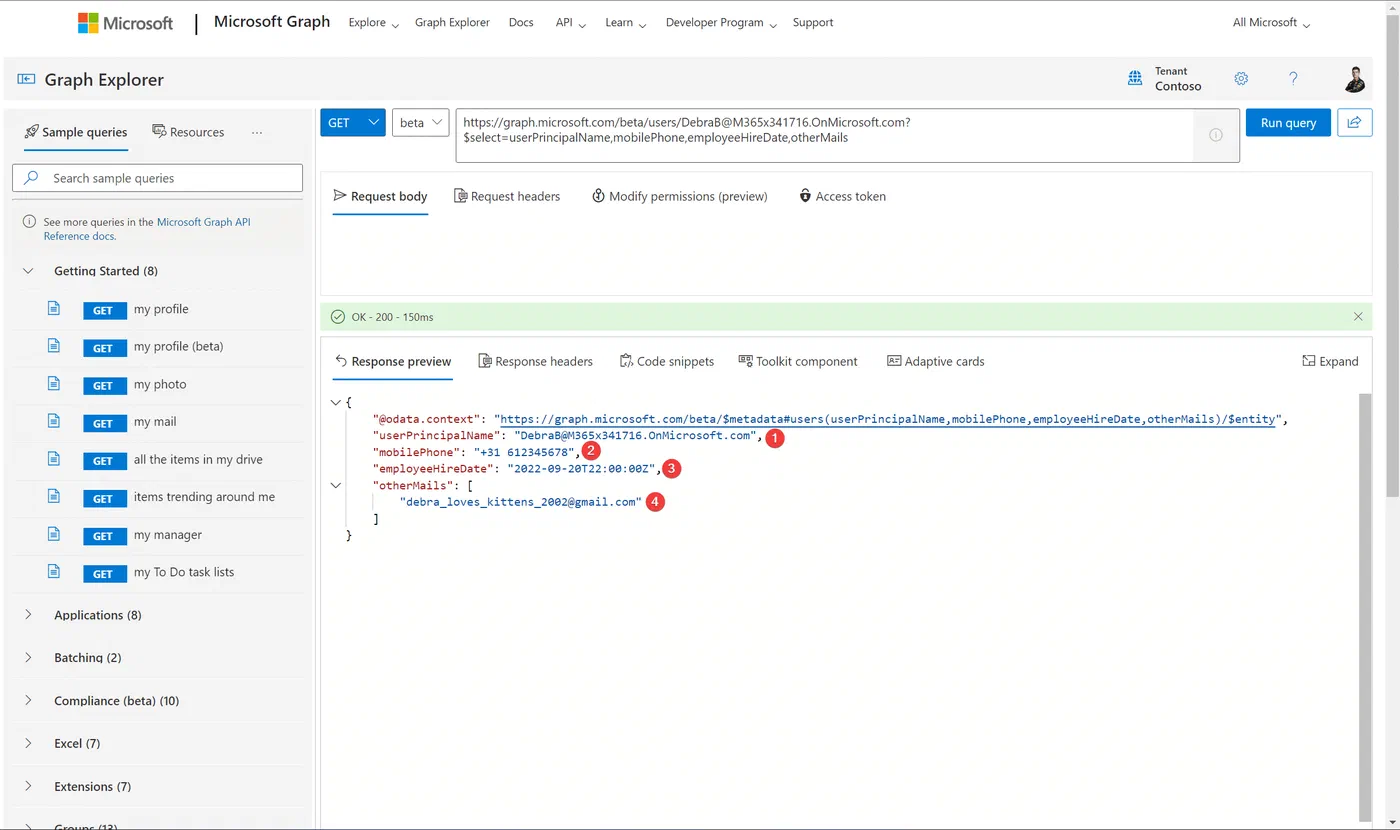This screenshot has width=1400, height=830.
Task: Click the Microsoft logo
Action: click(x=125, y=23)
